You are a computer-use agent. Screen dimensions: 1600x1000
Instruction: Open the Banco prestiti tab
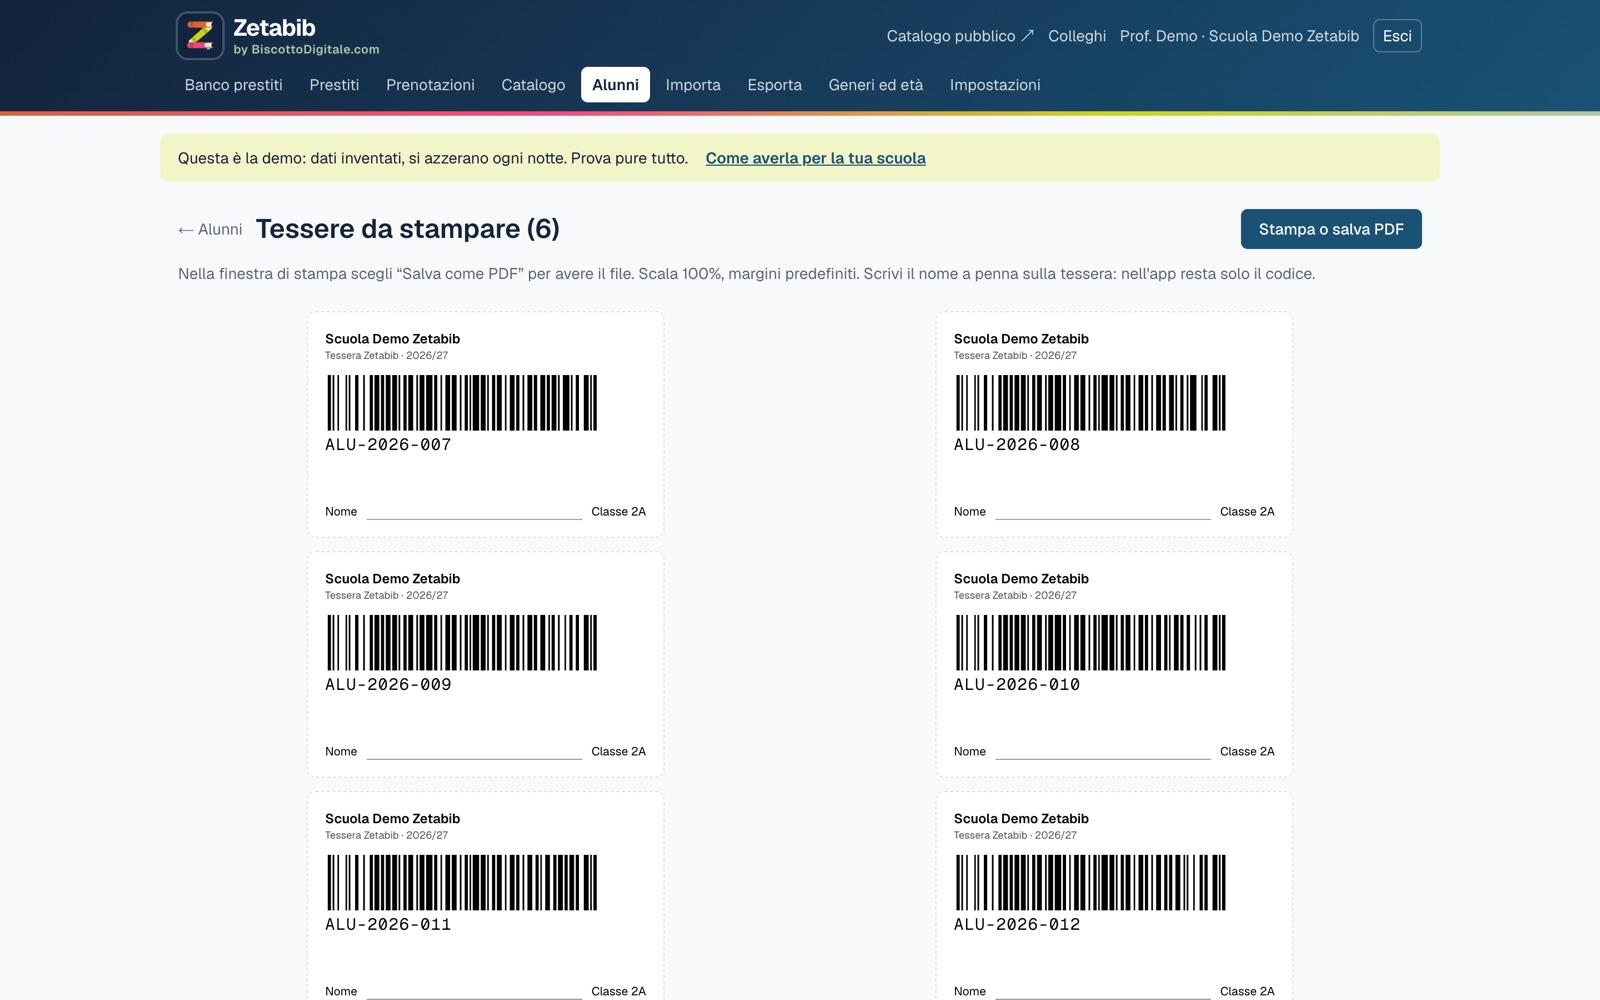(233, 85)
